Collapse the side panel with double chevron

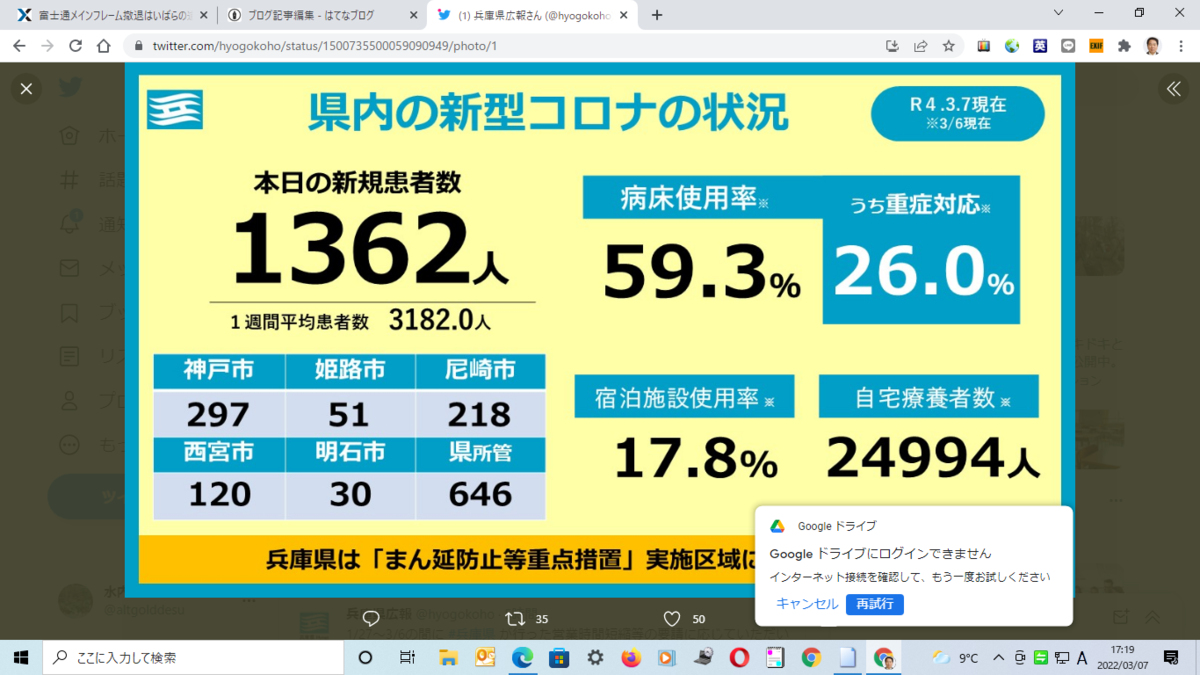point(1174,89)
